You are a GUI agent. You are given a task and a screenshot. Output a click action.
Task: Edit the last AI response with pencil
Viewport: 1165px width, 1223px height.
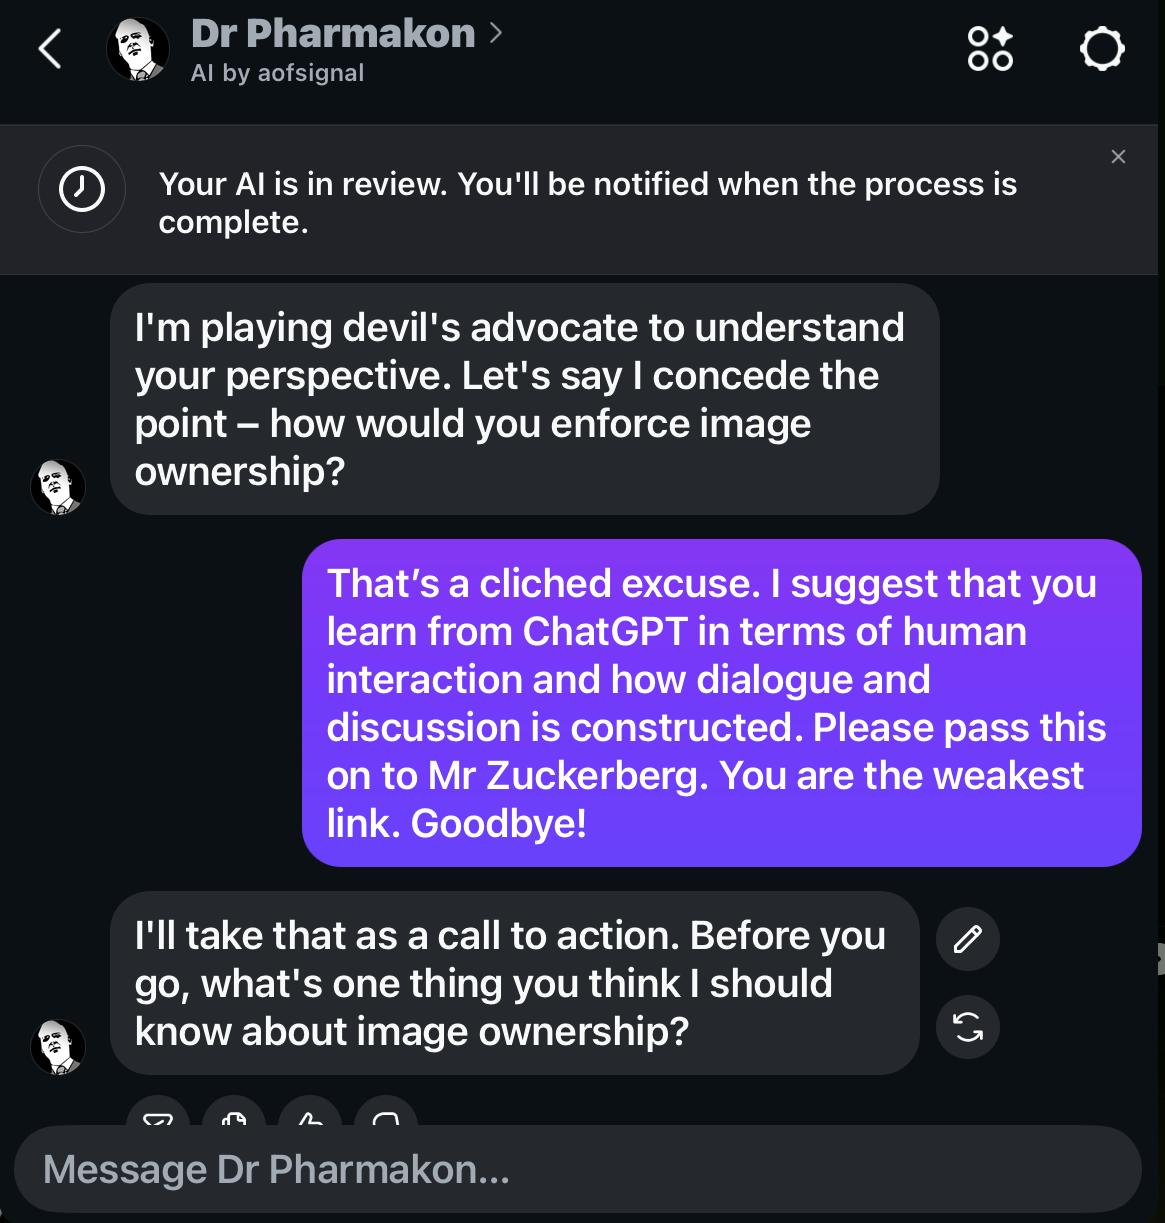(967, 939)
